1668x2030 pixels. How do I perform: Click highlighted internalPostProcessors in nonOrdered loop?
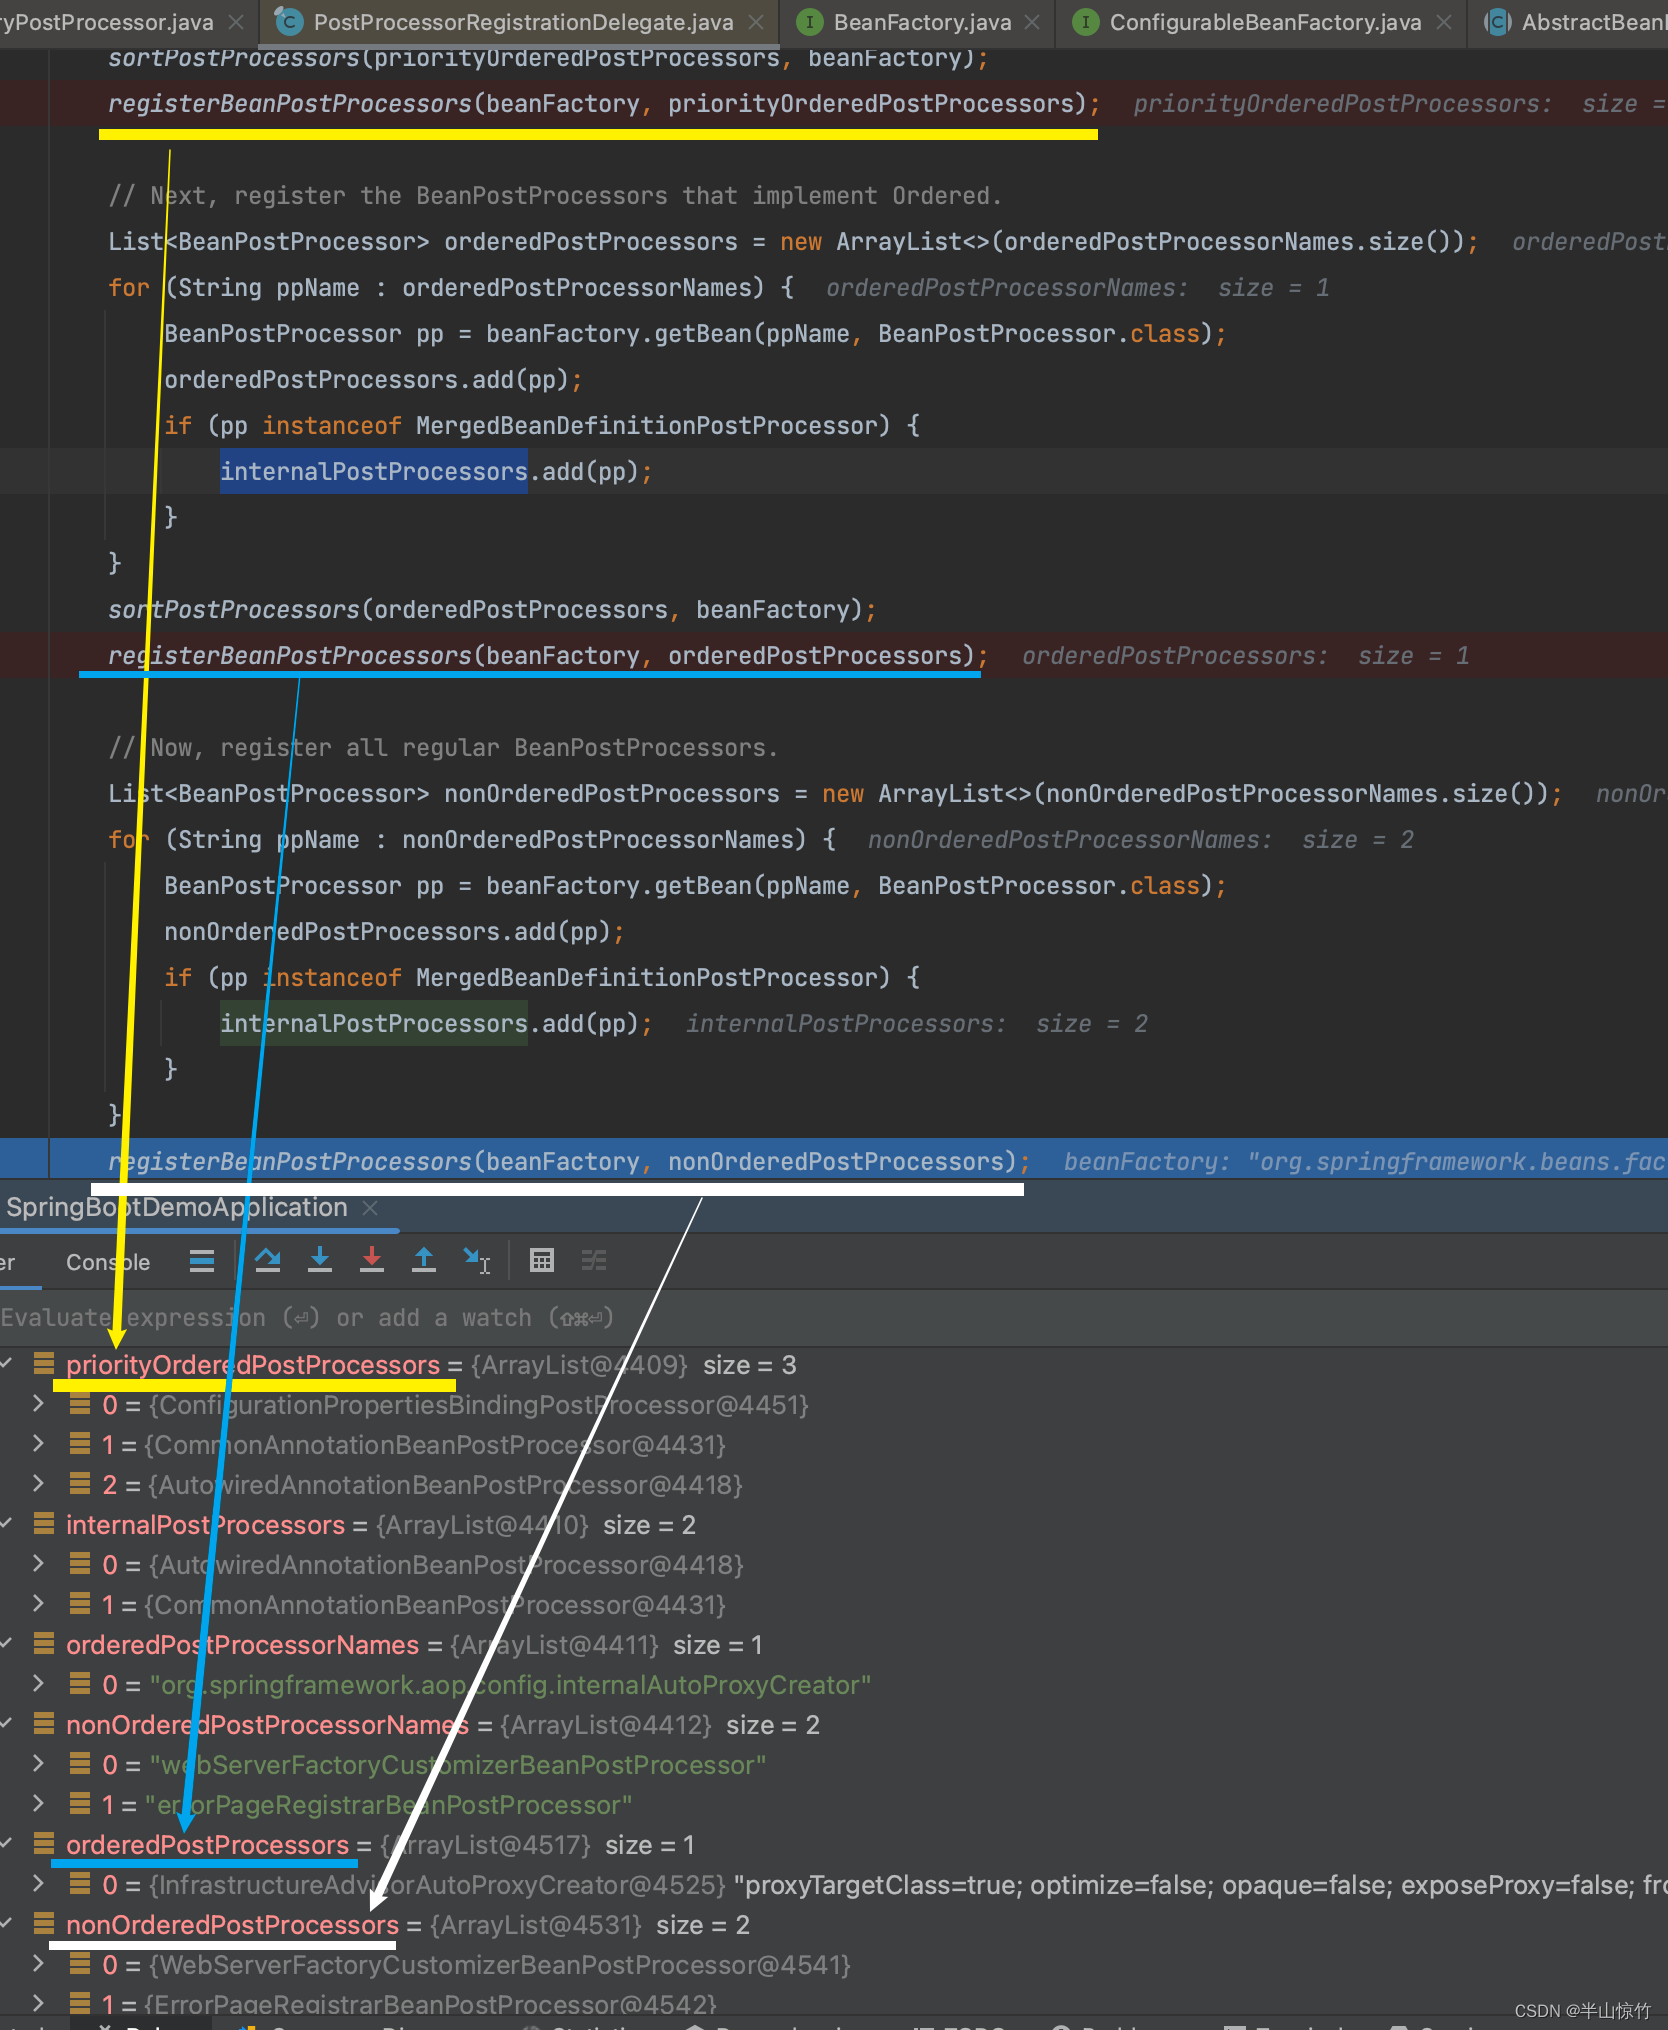point(374,1024)
